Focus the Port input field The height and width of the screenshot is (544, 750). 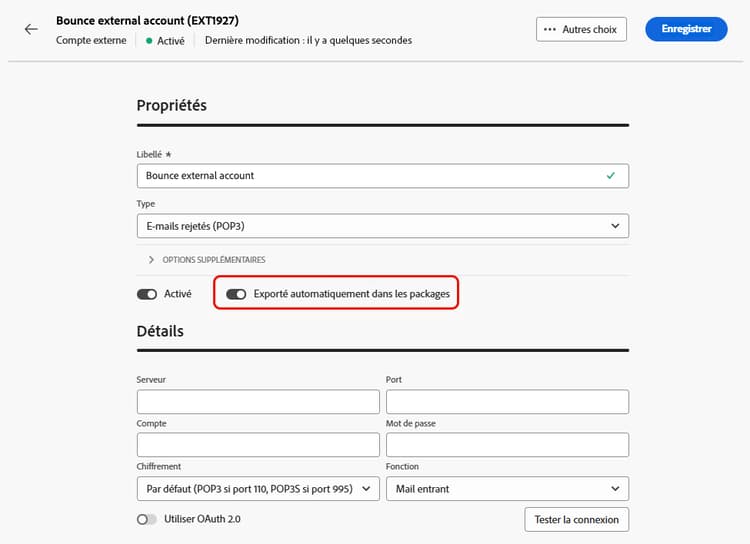(x=506, y=401)
